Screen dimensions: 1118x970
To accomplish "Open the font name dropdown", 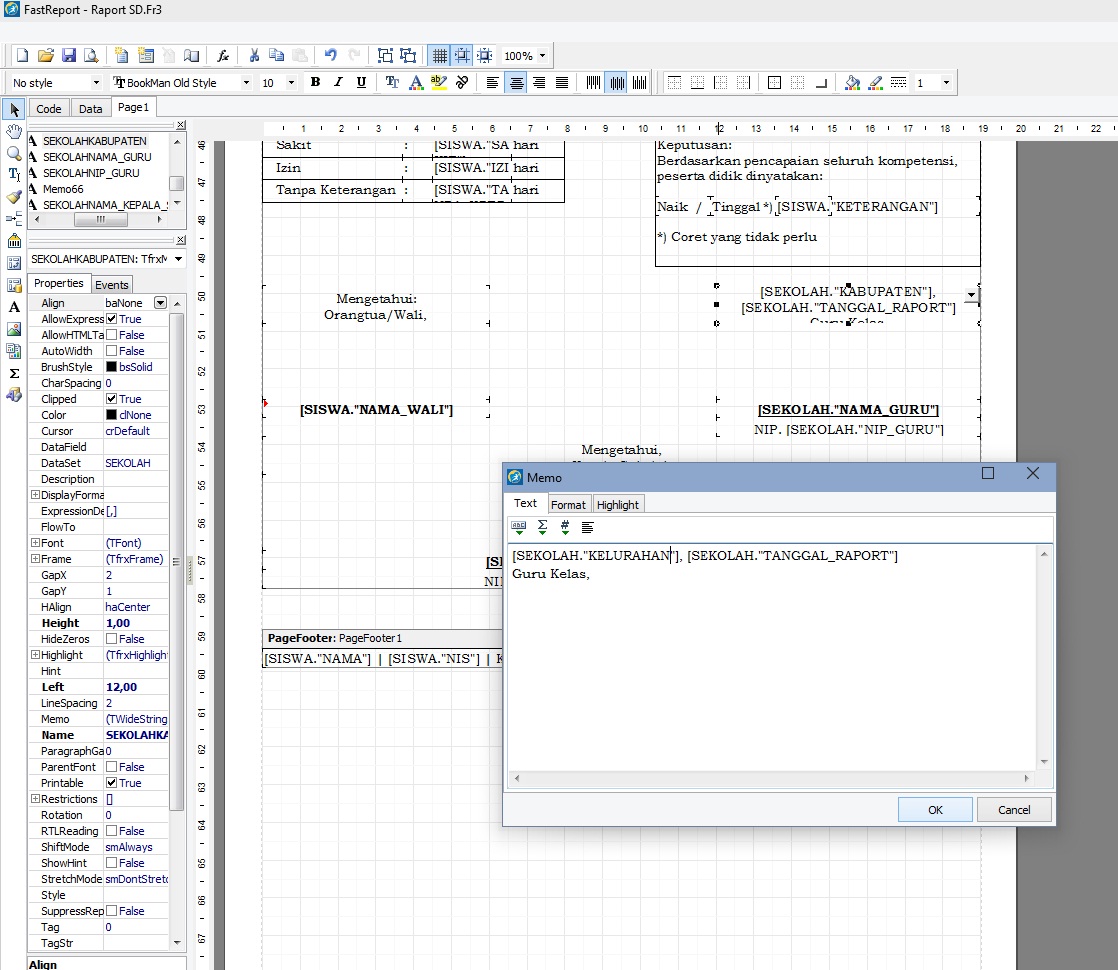I will point(246,83).
